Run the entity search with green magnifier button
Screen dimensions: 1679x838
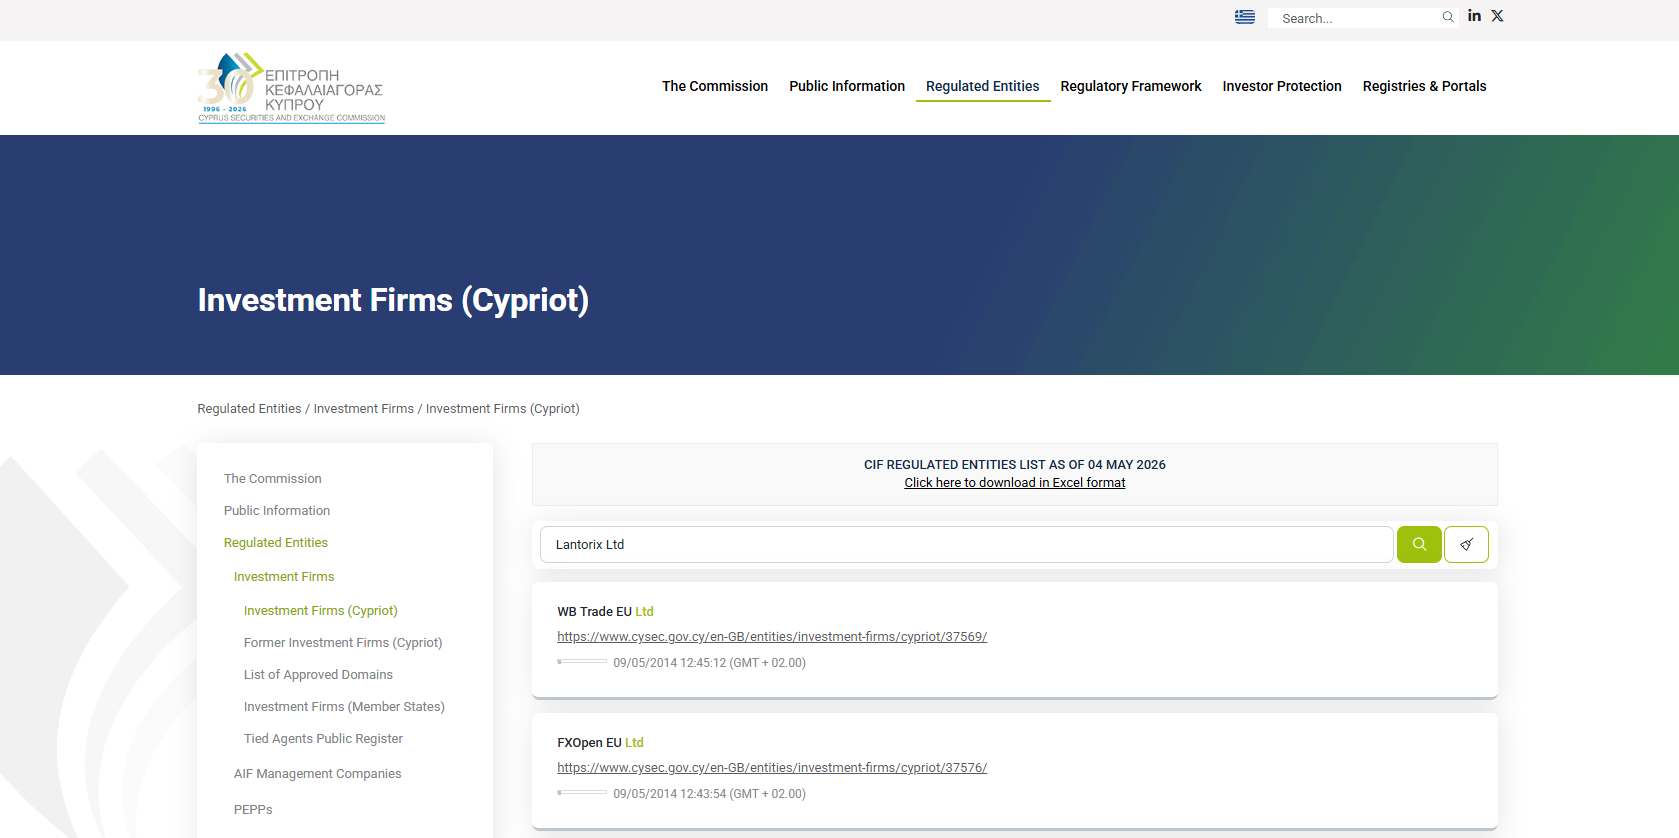pos(1419,545)
